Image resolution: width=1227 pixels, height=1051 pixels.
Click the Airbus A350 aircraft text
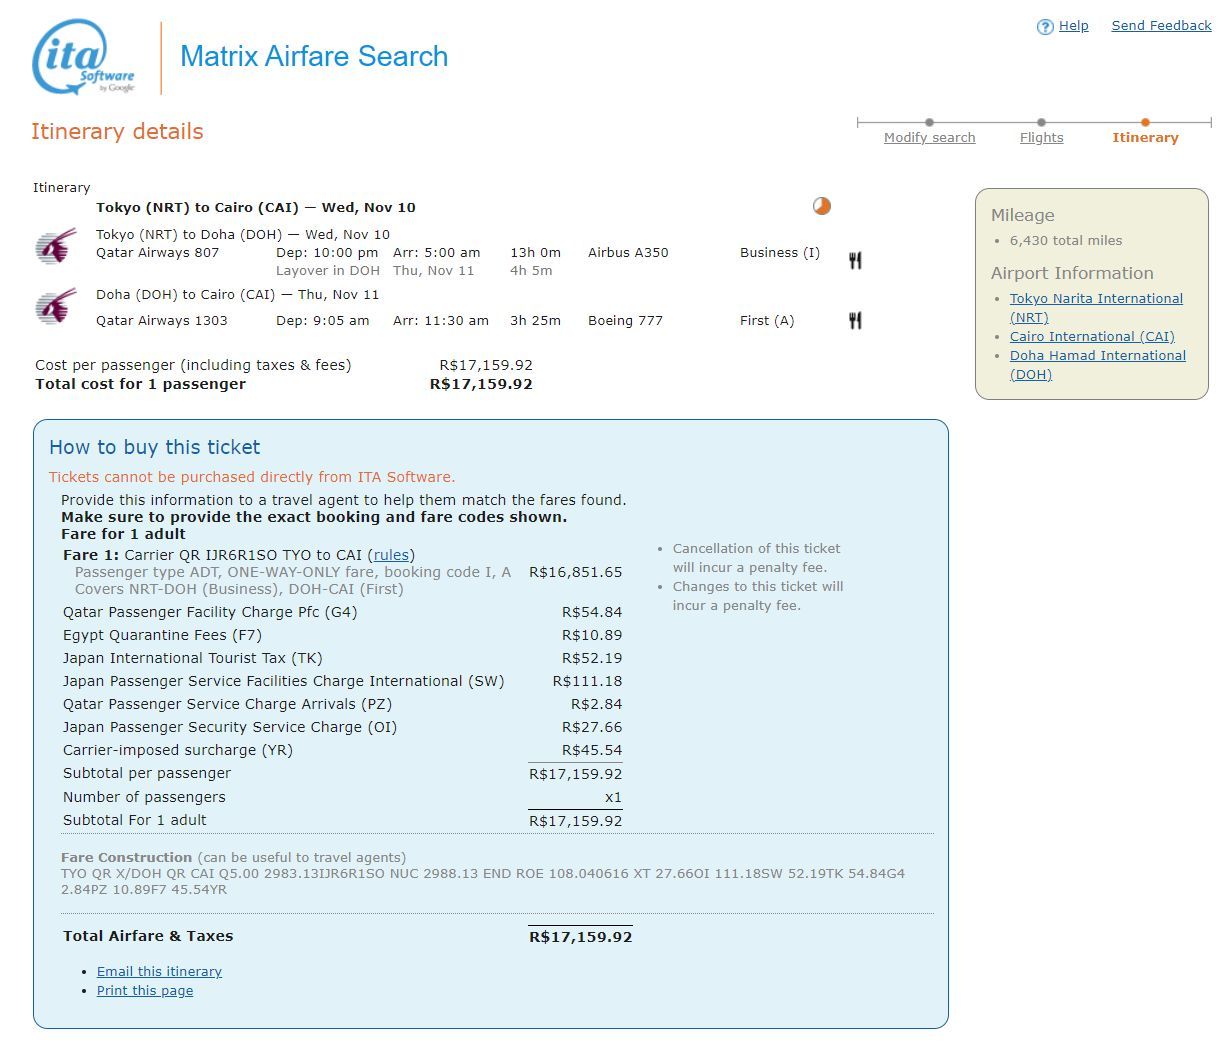tap(628, 253)
